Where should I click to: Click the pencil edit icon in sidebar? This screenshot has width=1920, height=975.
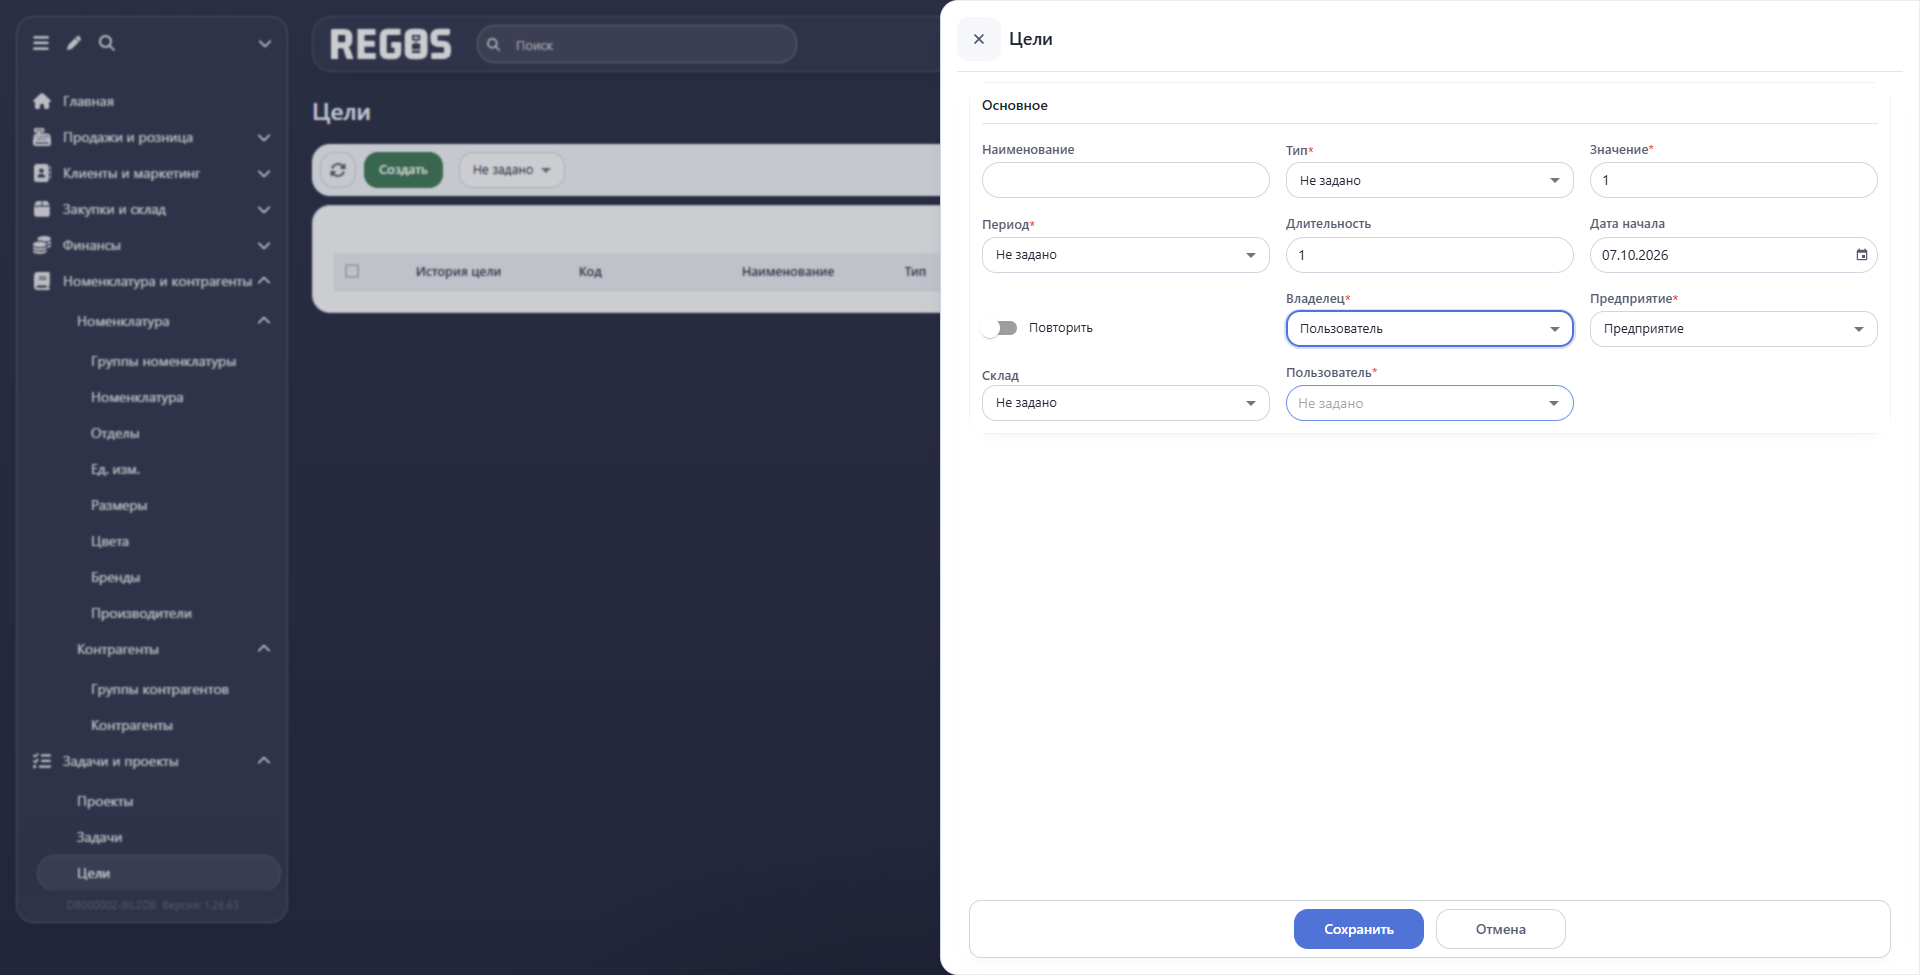tap(74, 43)
